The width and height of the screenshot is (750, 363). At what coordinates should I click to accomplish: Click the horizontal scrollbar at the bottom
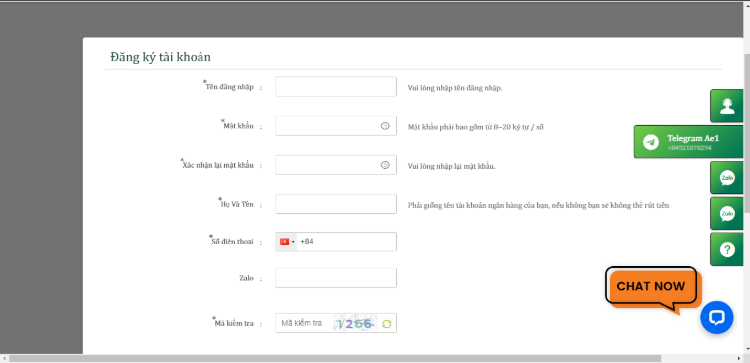[x=335, y=358]
